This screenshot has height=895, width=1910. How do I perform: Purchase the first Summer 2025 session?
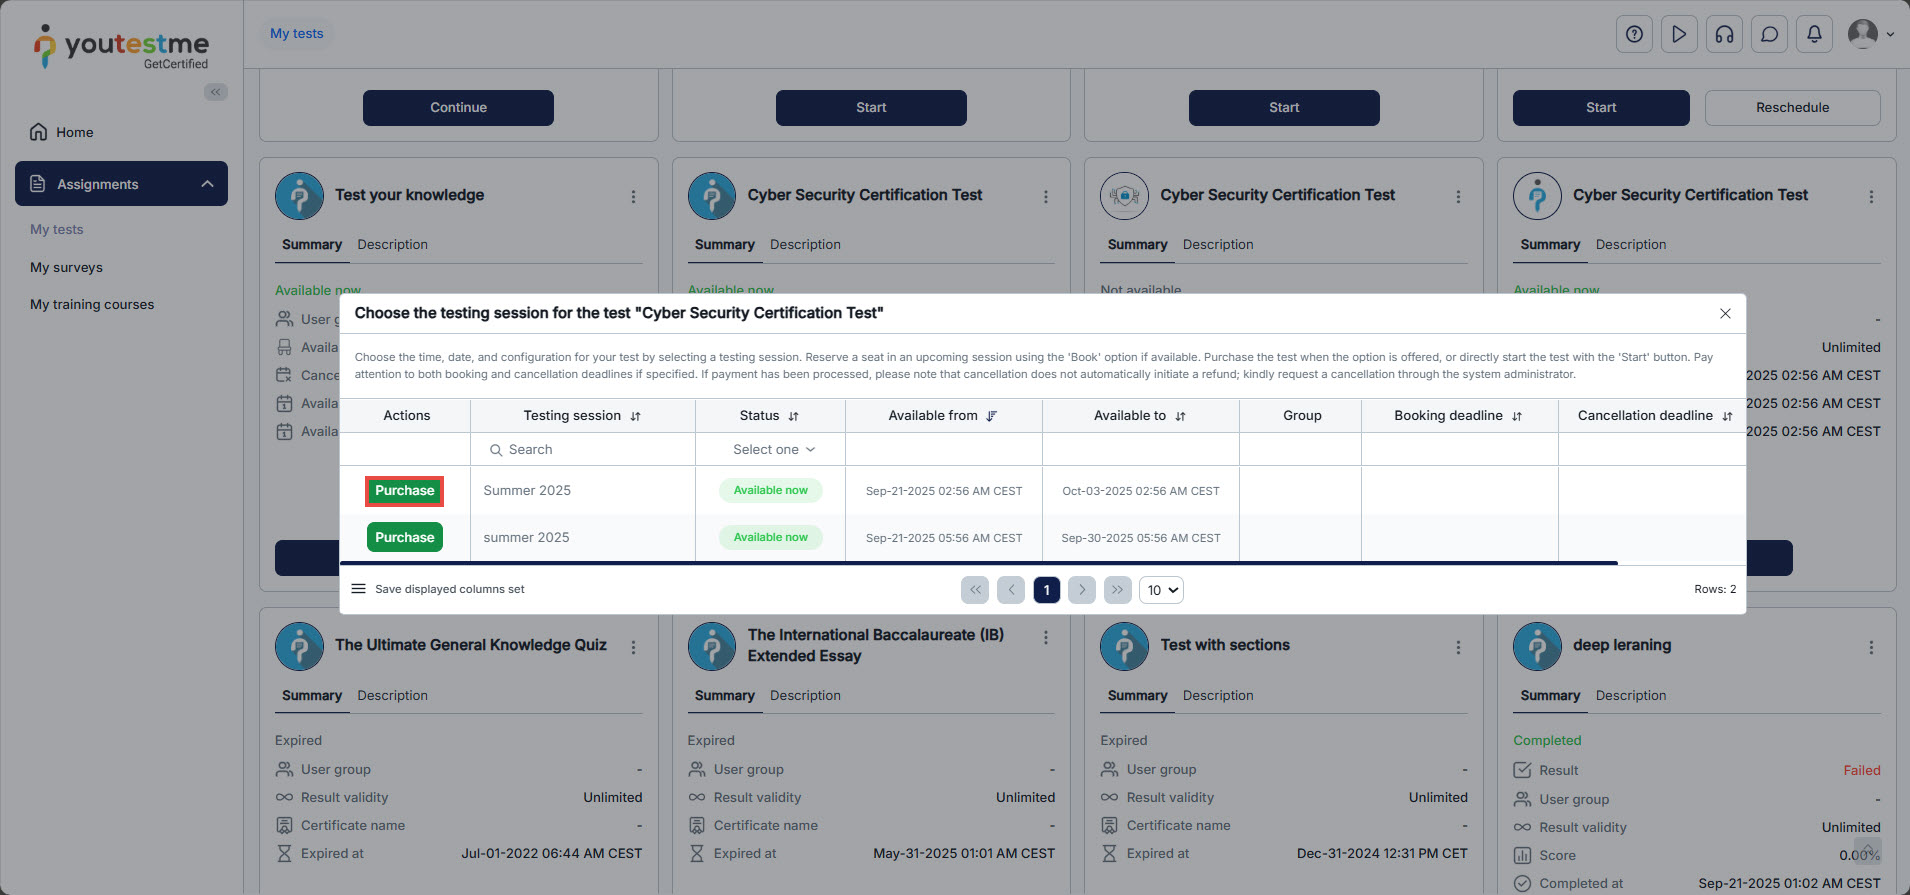404,491
